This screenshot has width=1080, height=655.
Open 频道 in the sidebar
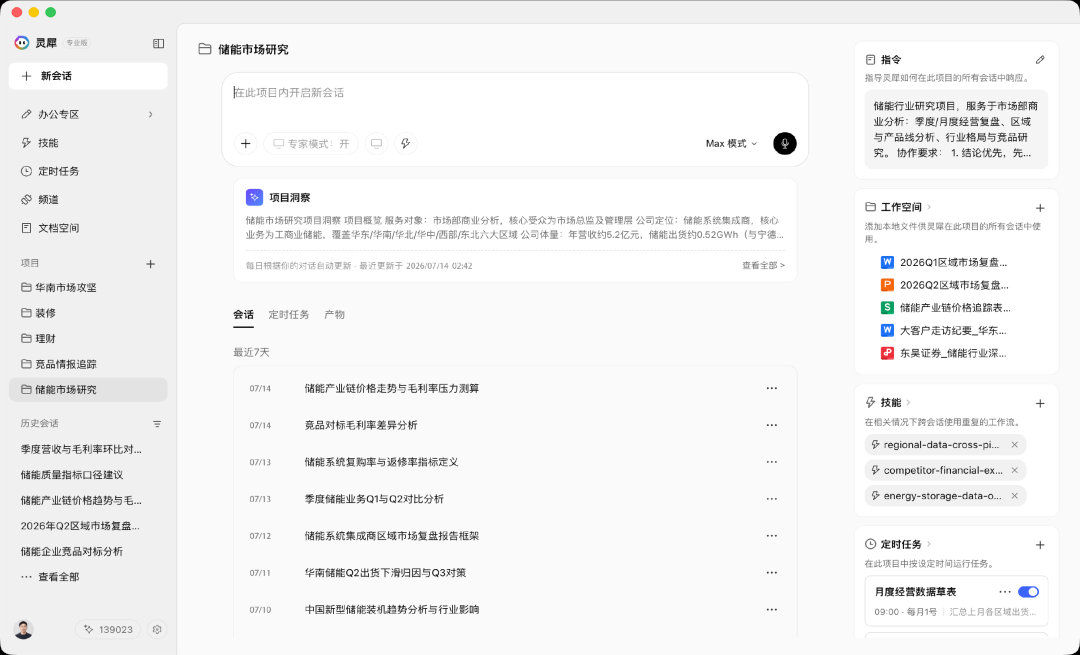pyautogui.click(x=88, y=199)
